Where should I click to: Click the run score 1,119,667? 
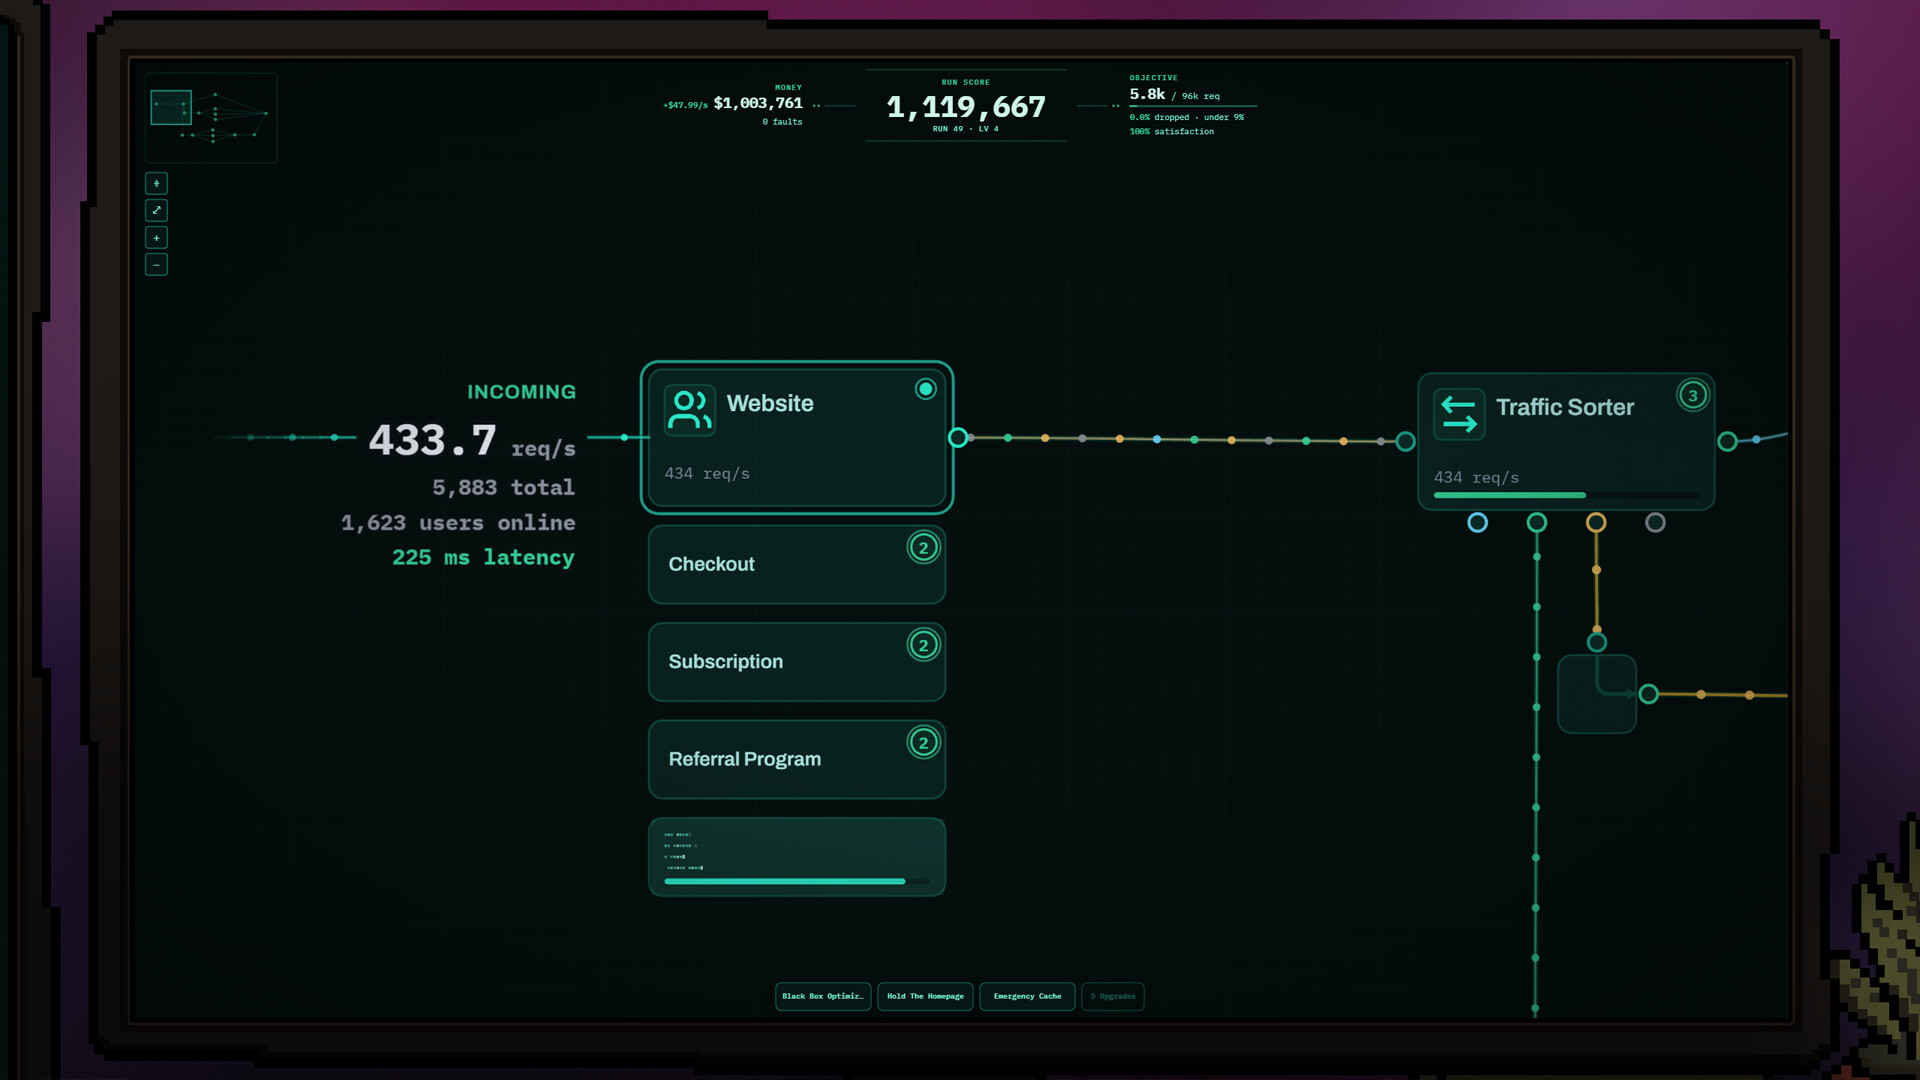pyautogui.click(x=966, y=107)
